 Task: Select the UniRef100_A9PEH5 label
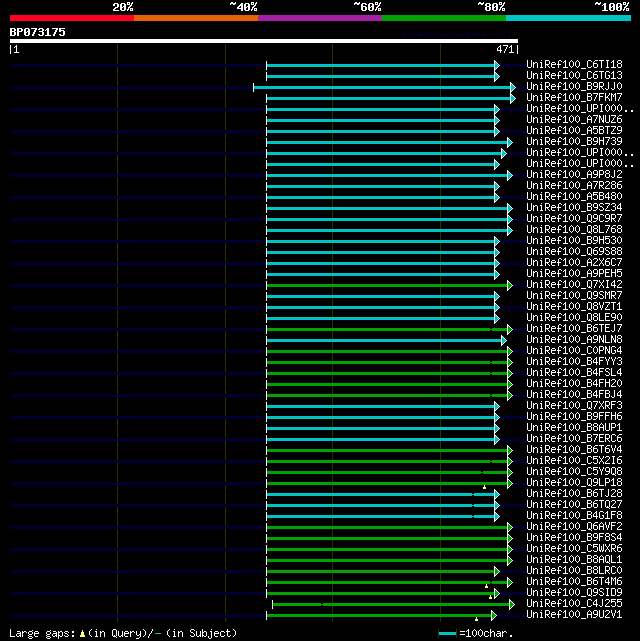(x=574, y=274)
